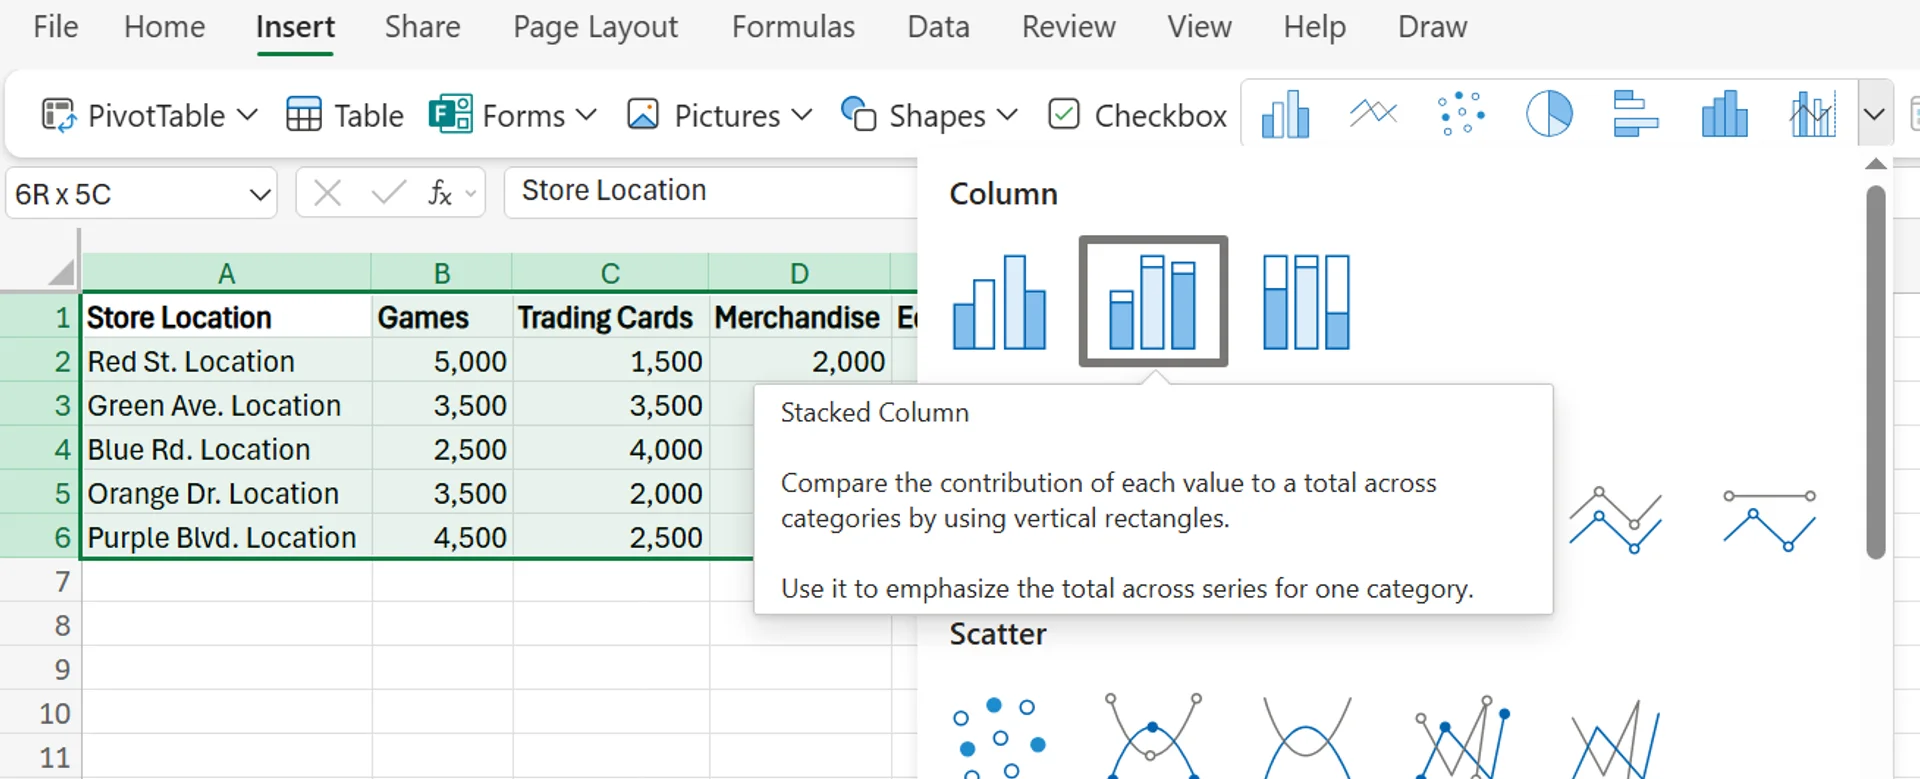The image size is (1920, 779).
Task: Click the cancel X in the formula bar
Action: [x=327, y=192]
